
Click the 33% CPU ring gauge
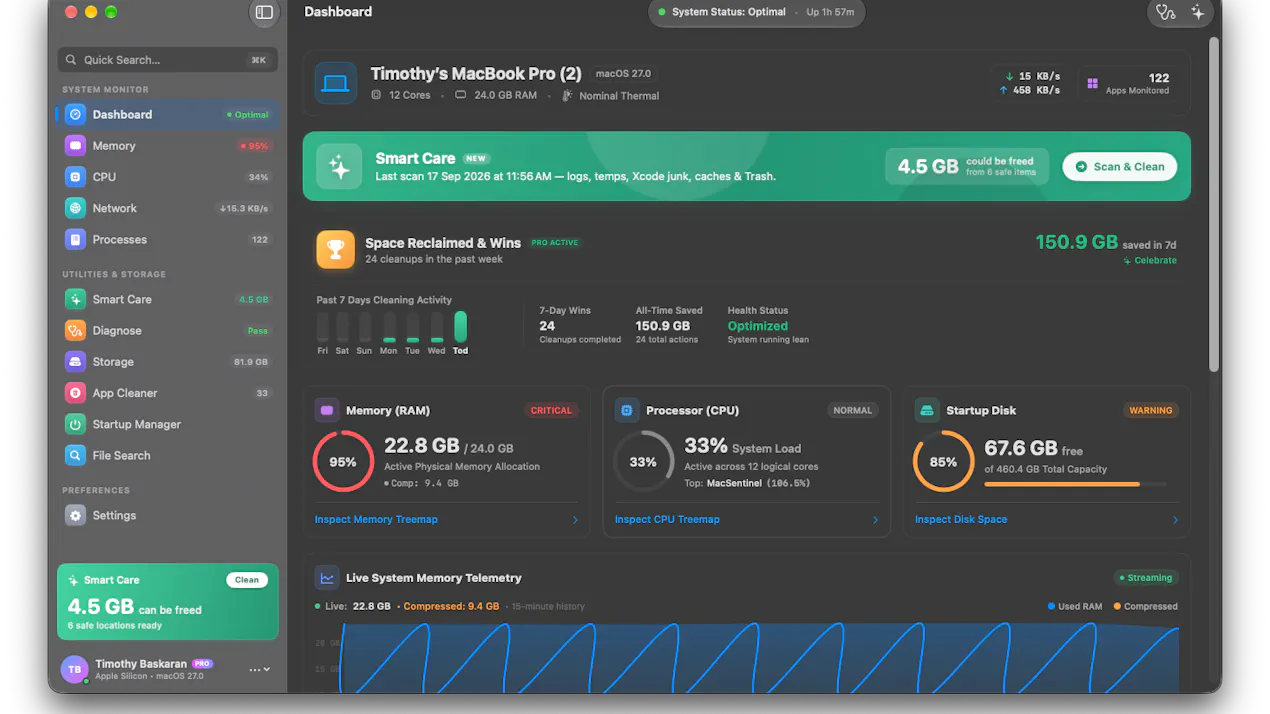point(643,462)
